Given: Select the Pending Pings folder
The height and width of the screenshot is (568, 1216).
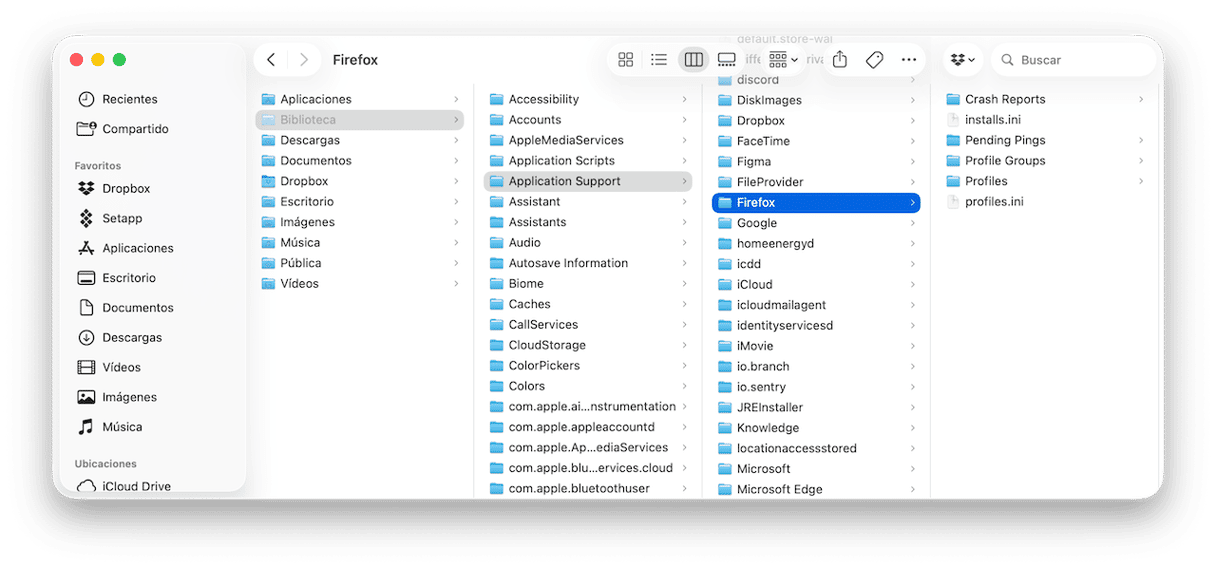Looking at the screenshot, I should (1044, 140).
